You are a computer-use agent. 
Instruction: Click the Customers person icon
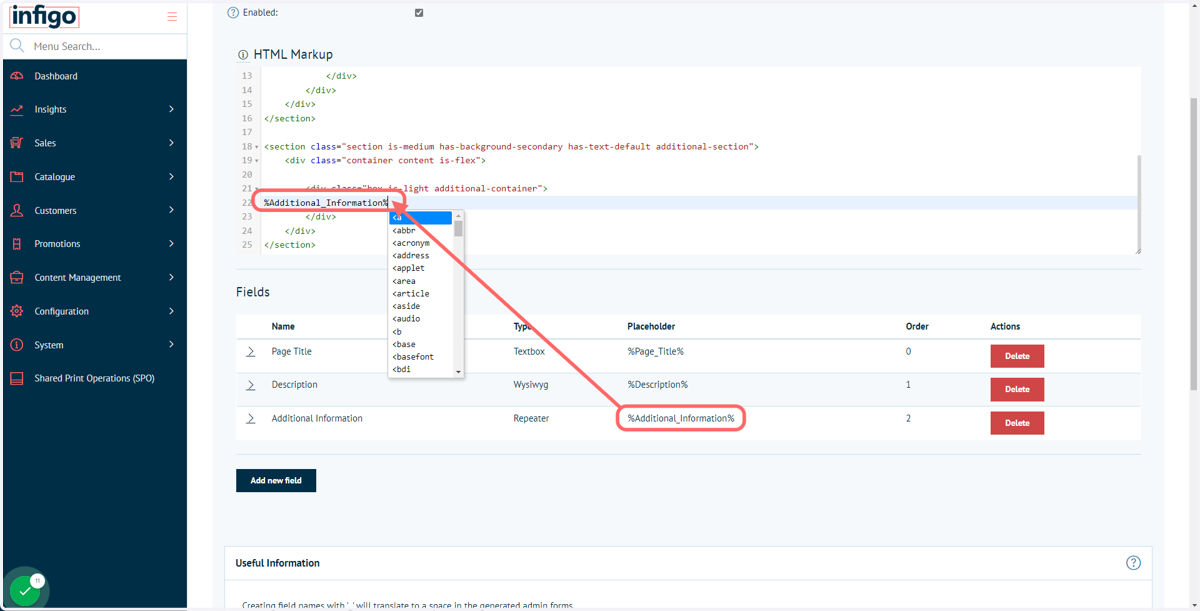17,211
